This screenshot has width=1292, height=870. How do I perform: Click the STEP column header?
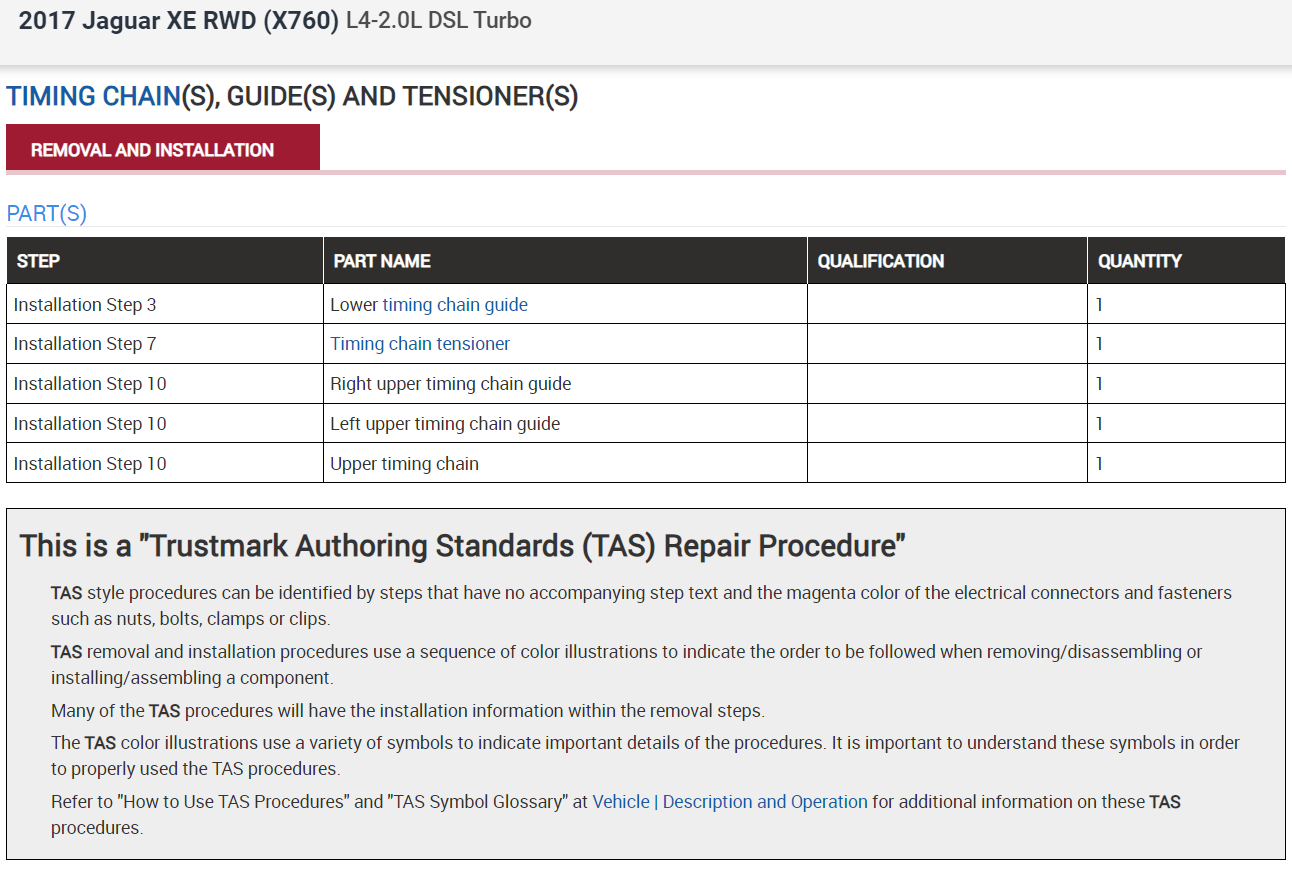point(39,261)
